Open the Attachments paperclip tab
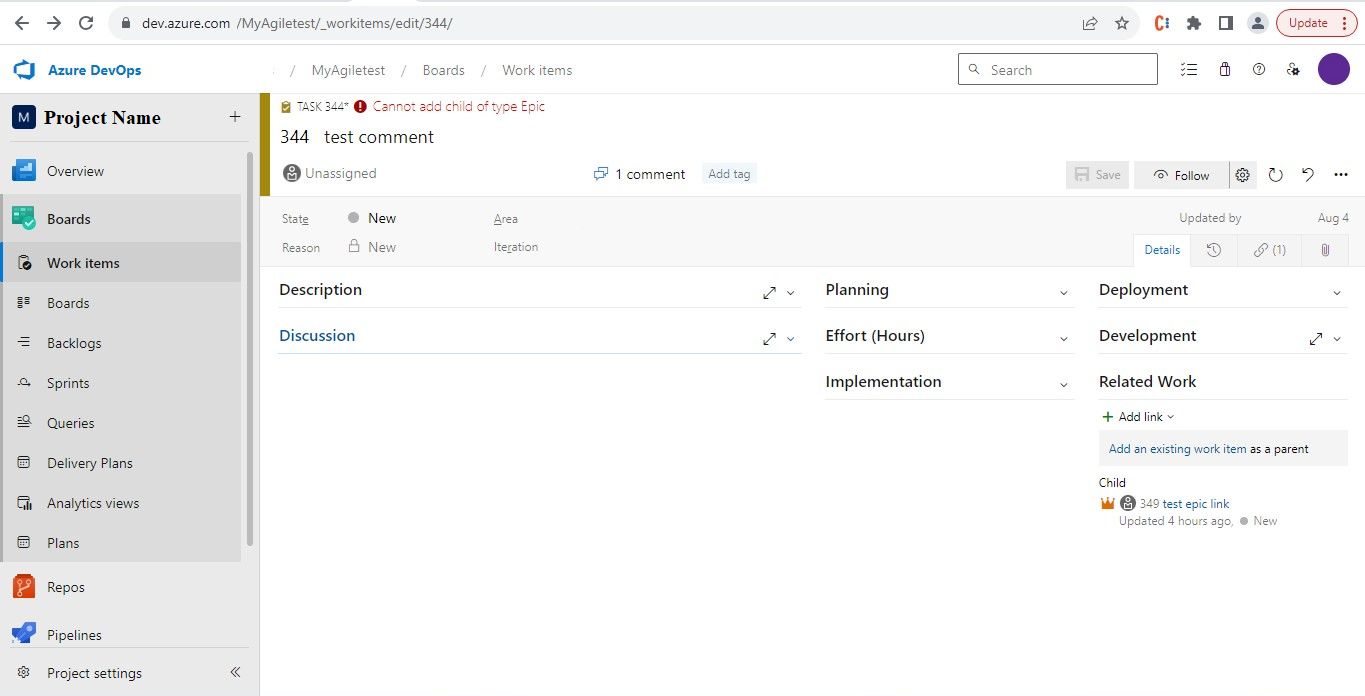The height and width of the screenshot is (696, 1365). (x=1325, y=250)
